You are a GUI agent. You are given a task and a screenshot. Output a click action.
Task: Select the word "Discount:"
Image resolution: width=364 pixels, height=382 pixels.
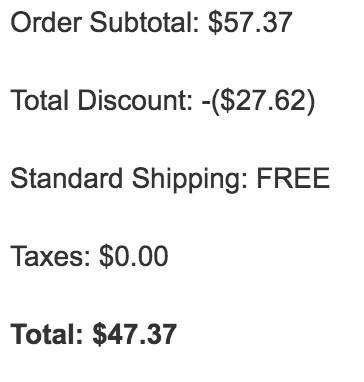[x=135, y=100]
